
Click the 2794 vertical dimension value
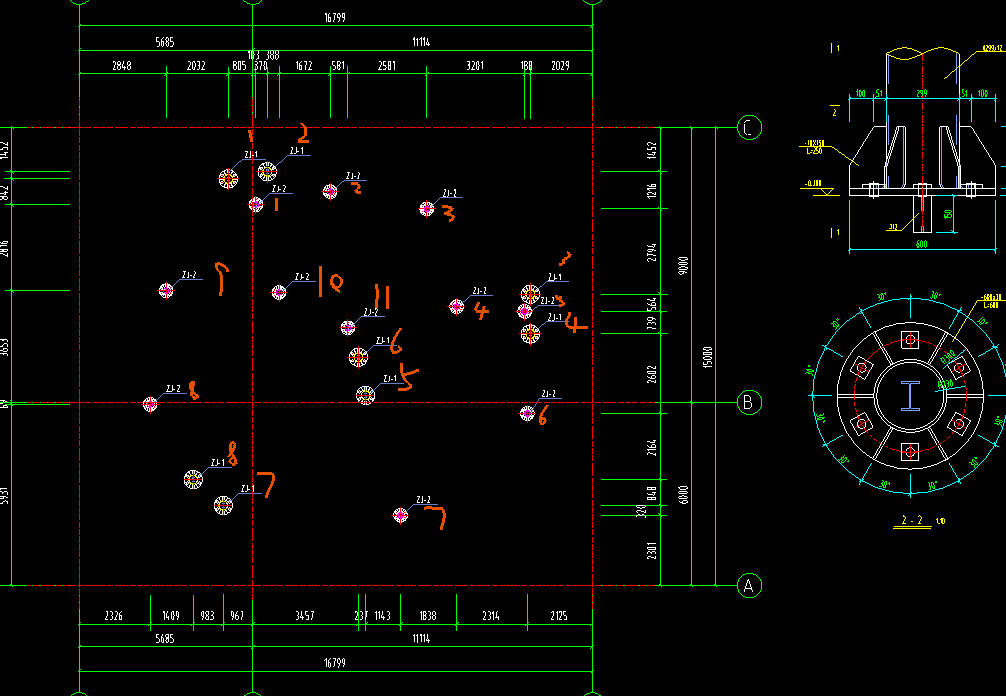pyautogui.click(x=652, y=253)
